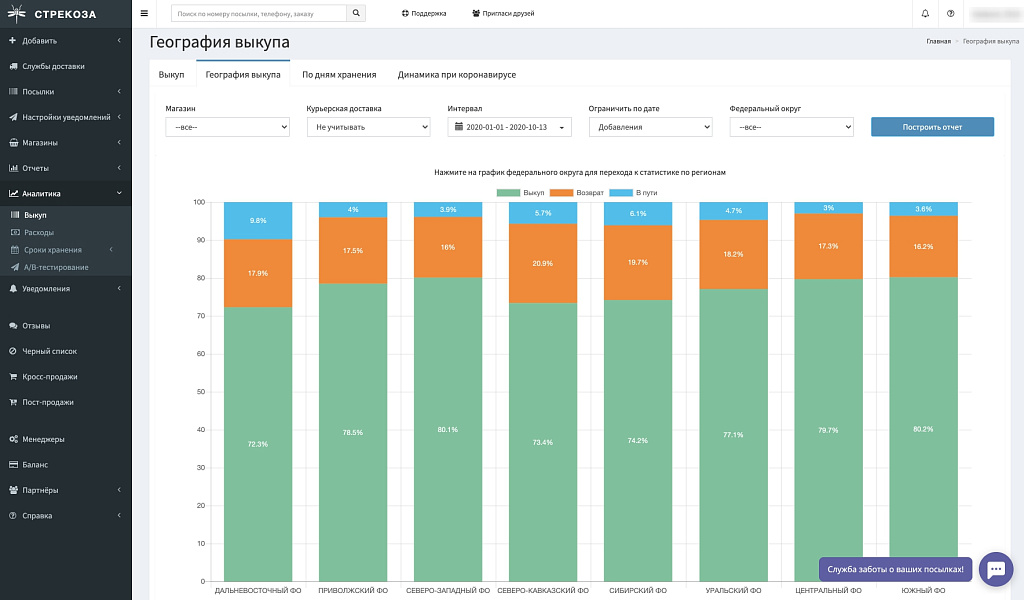Click the green Сибирский ФО bar segment
Screen dimensions: 1024x600
tap(638, 440)
